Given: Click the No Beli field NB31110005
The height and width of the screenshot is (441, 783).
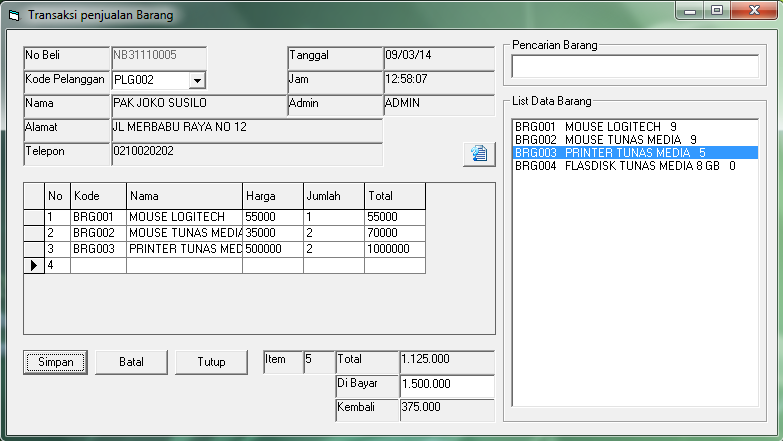Looking at the screenshot, I should click(159, 58).
